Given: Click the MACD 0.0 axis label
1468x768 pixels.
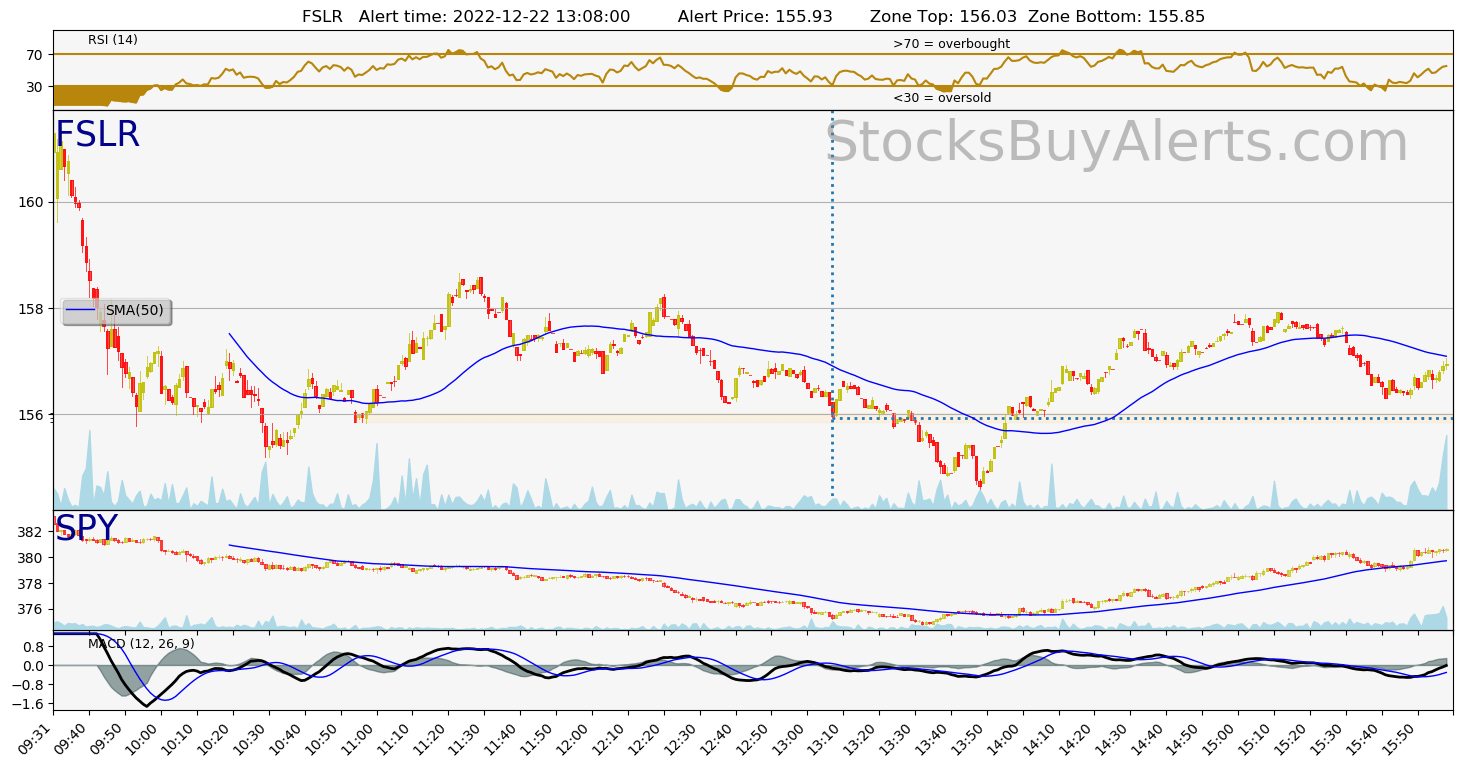Looking at the screenshot, I should coord(33,665).
